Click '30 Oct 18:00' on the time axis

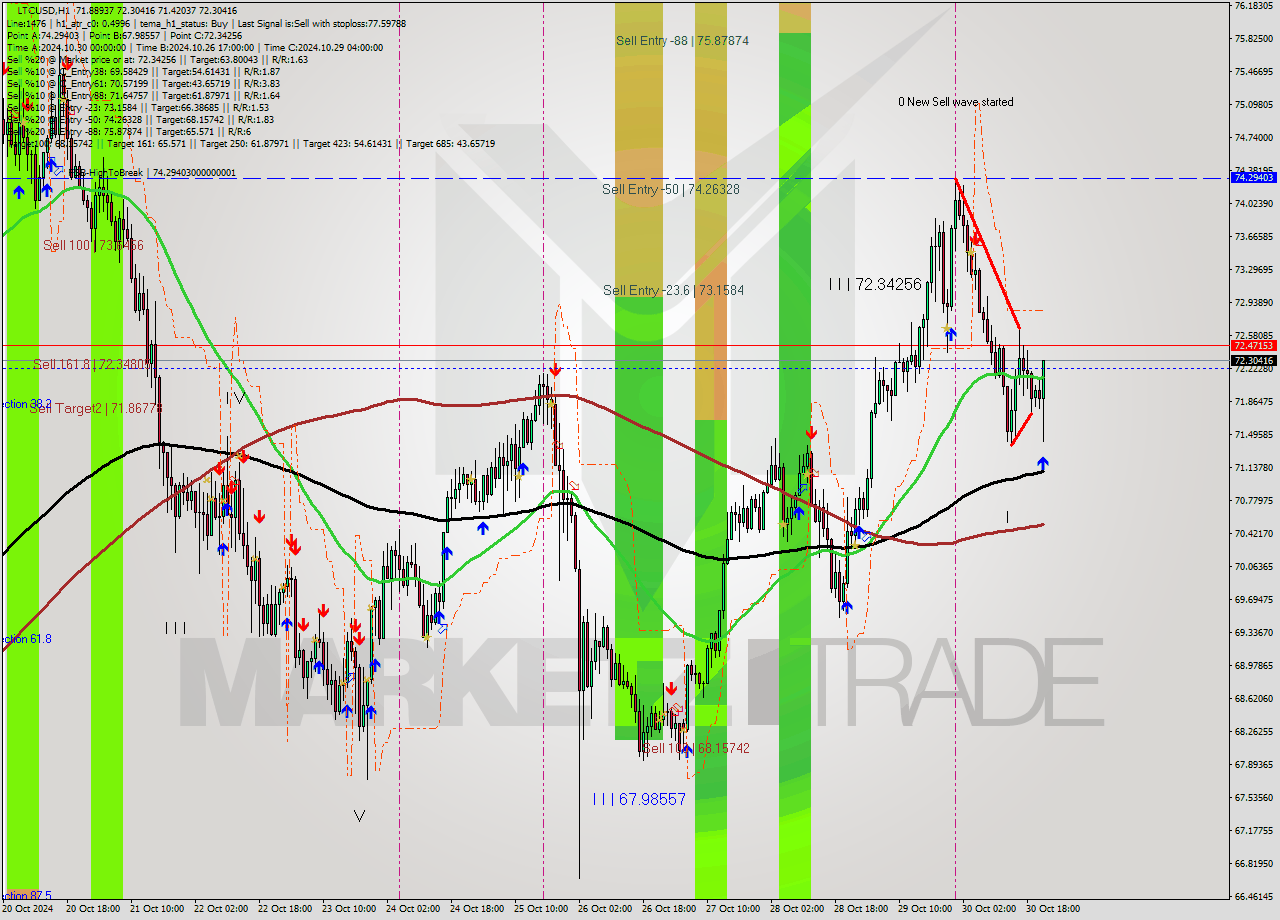pyautogui.click(x=1052, y=908)
